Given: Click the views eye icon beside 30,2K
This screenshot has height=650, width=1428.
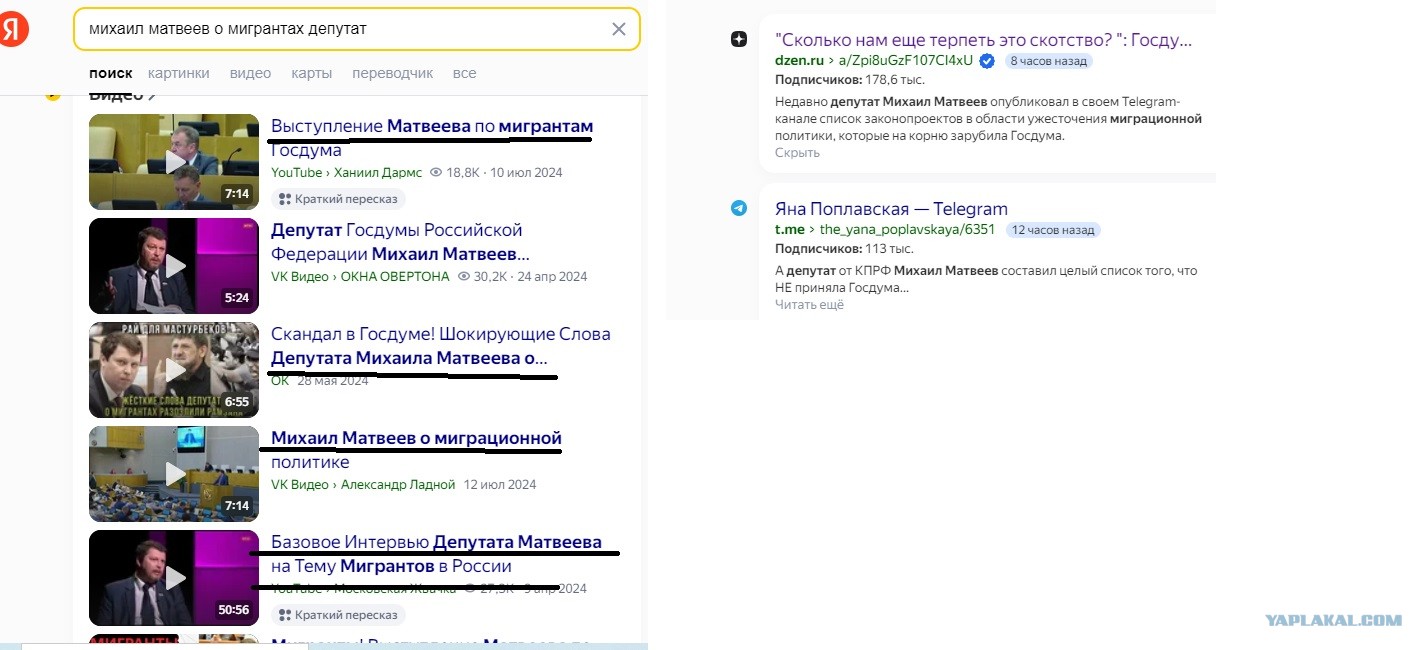Looking at the screenshot, I should 463,277.
